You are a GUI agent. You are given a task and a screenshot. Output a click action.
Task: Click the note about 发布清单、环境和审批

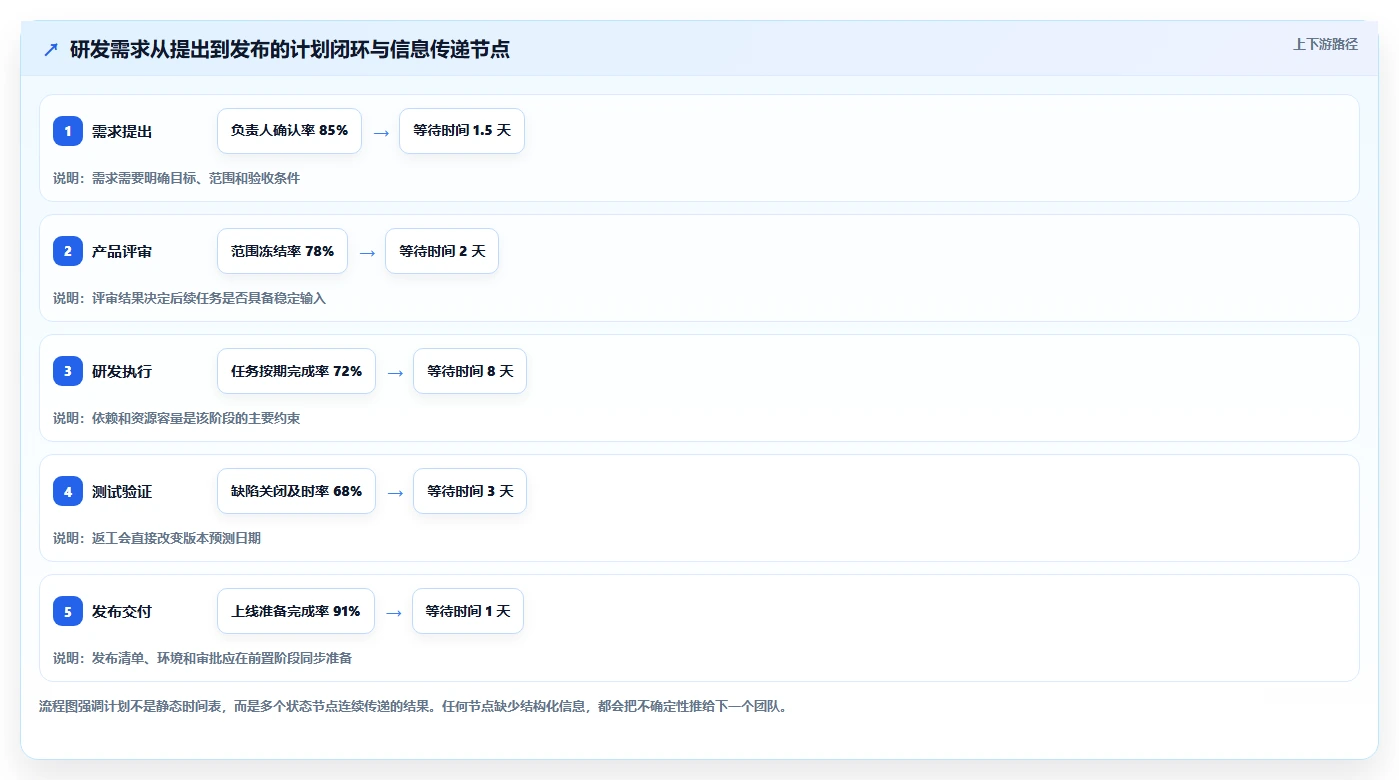[x=202, y=658]
